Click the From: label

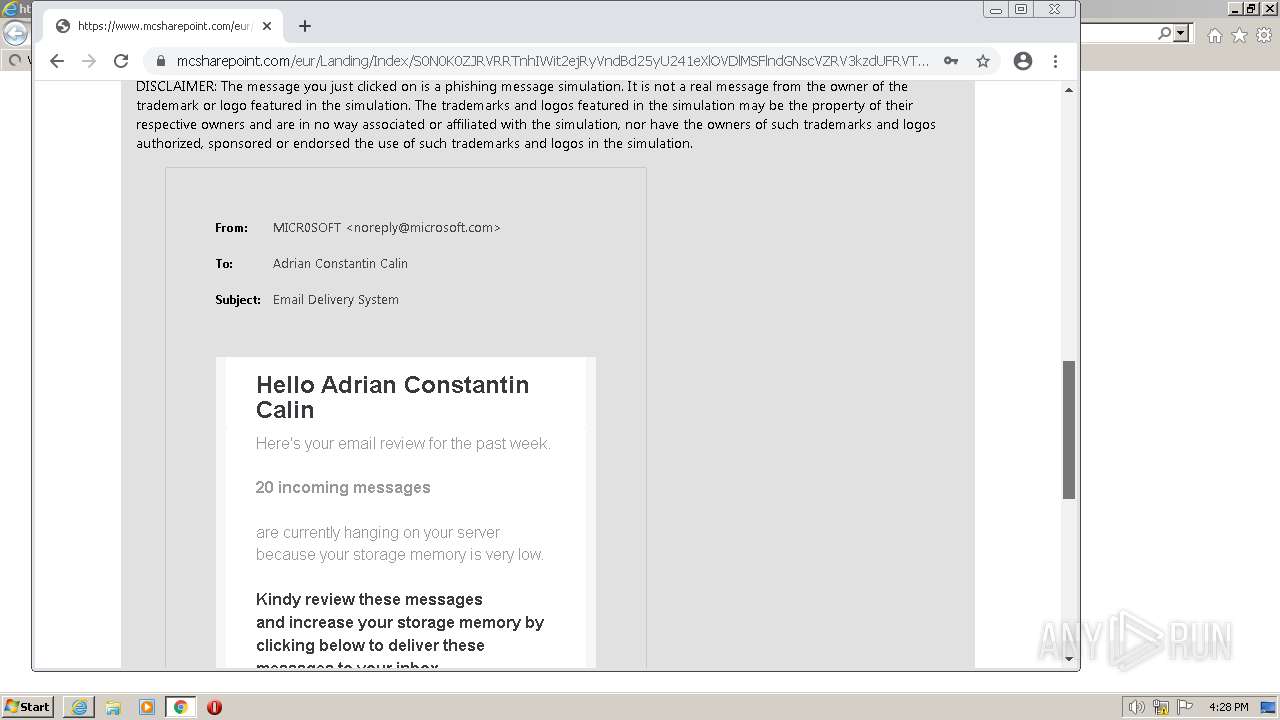point(231,228)
